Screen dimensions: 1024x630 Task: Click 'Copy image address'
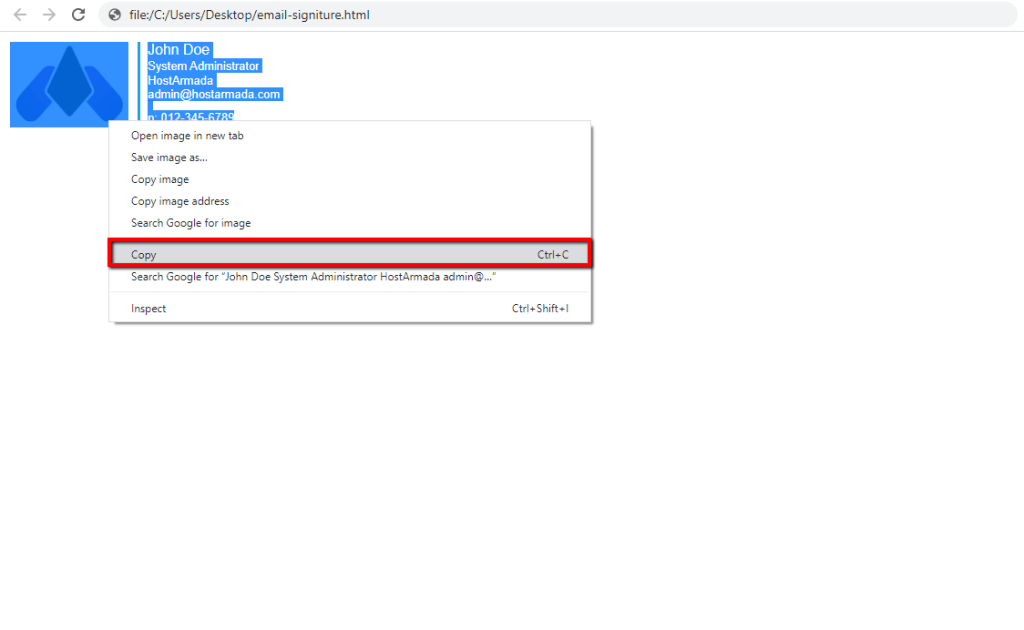[180, 201]
